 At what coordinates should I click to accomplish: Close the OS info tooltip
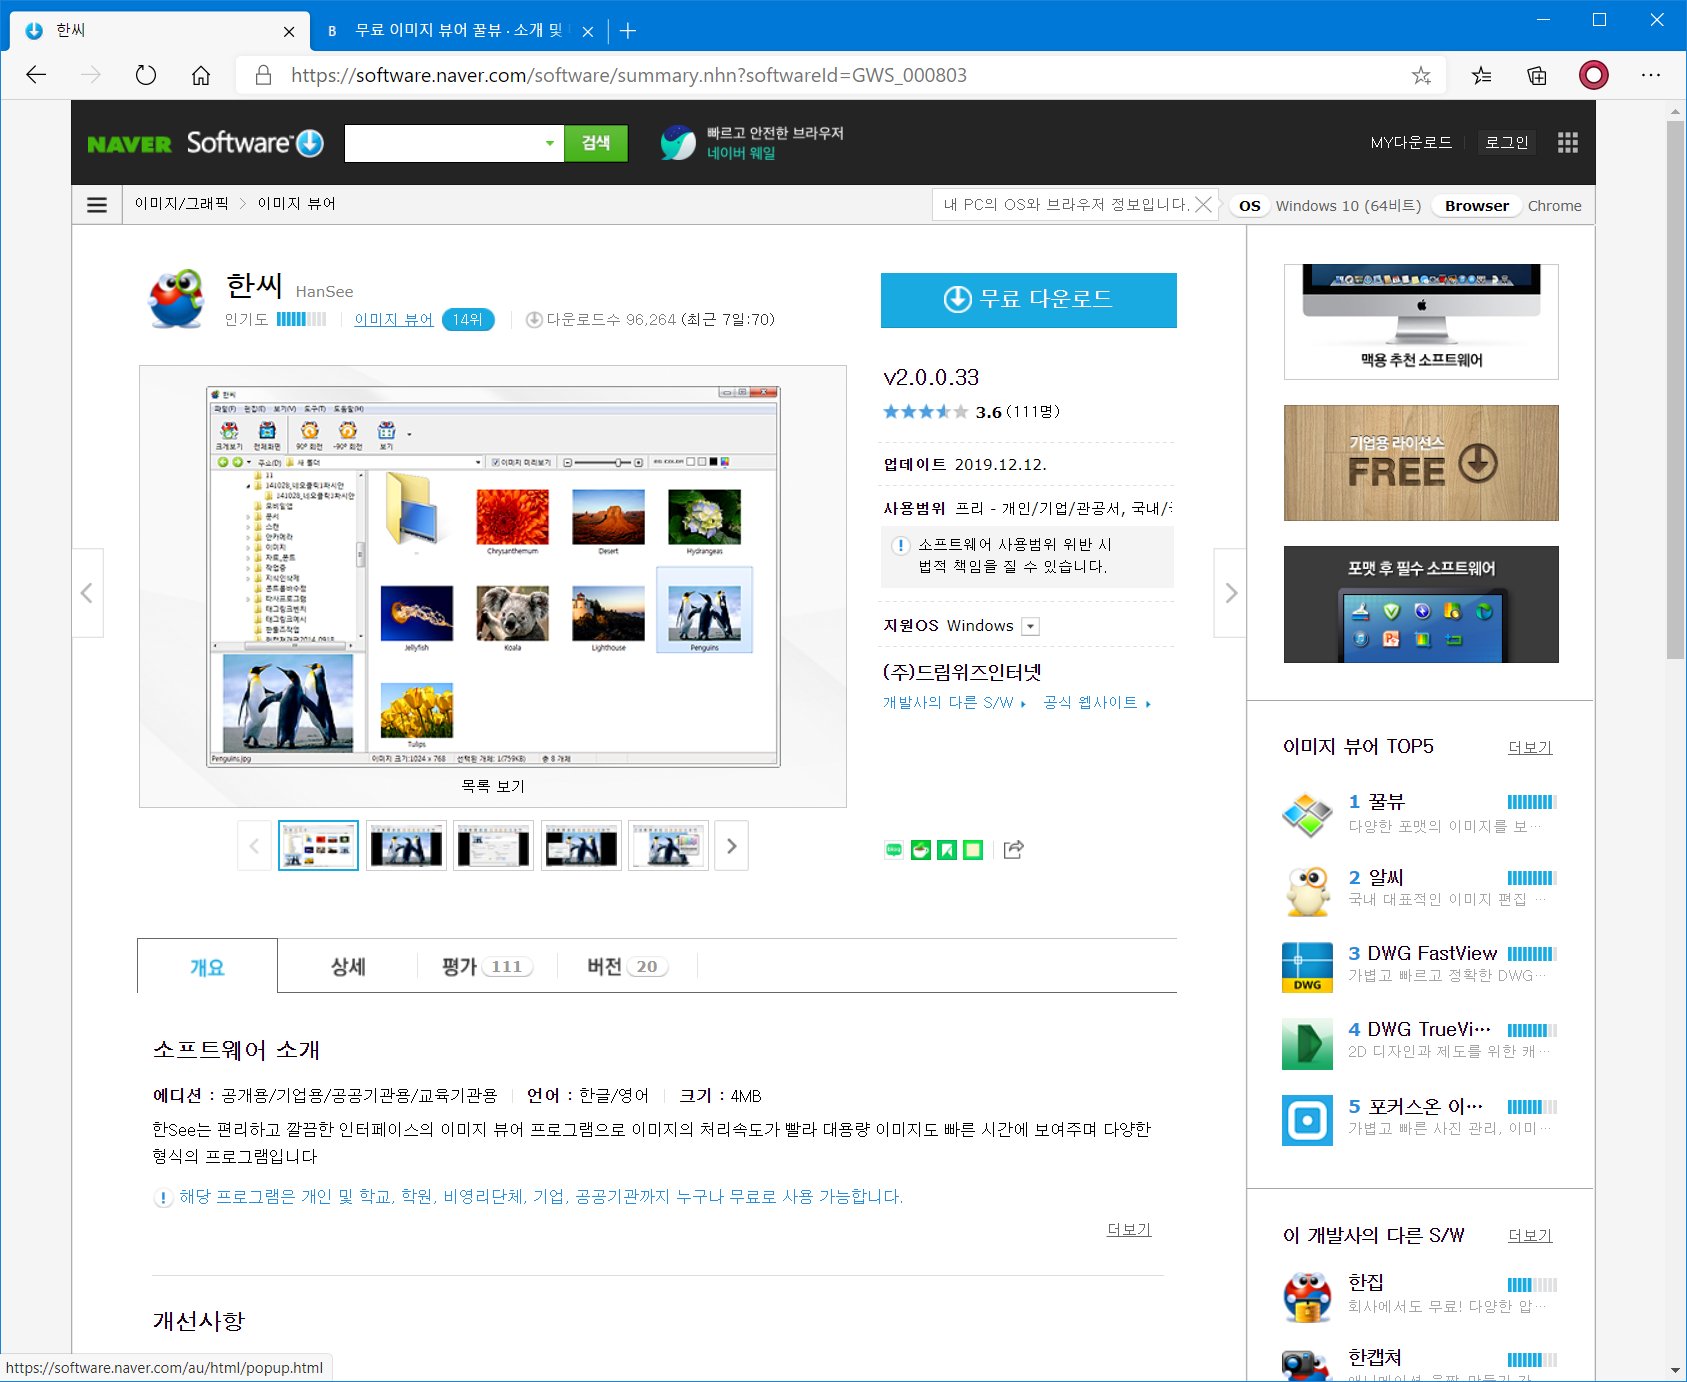coord(1204,204)
